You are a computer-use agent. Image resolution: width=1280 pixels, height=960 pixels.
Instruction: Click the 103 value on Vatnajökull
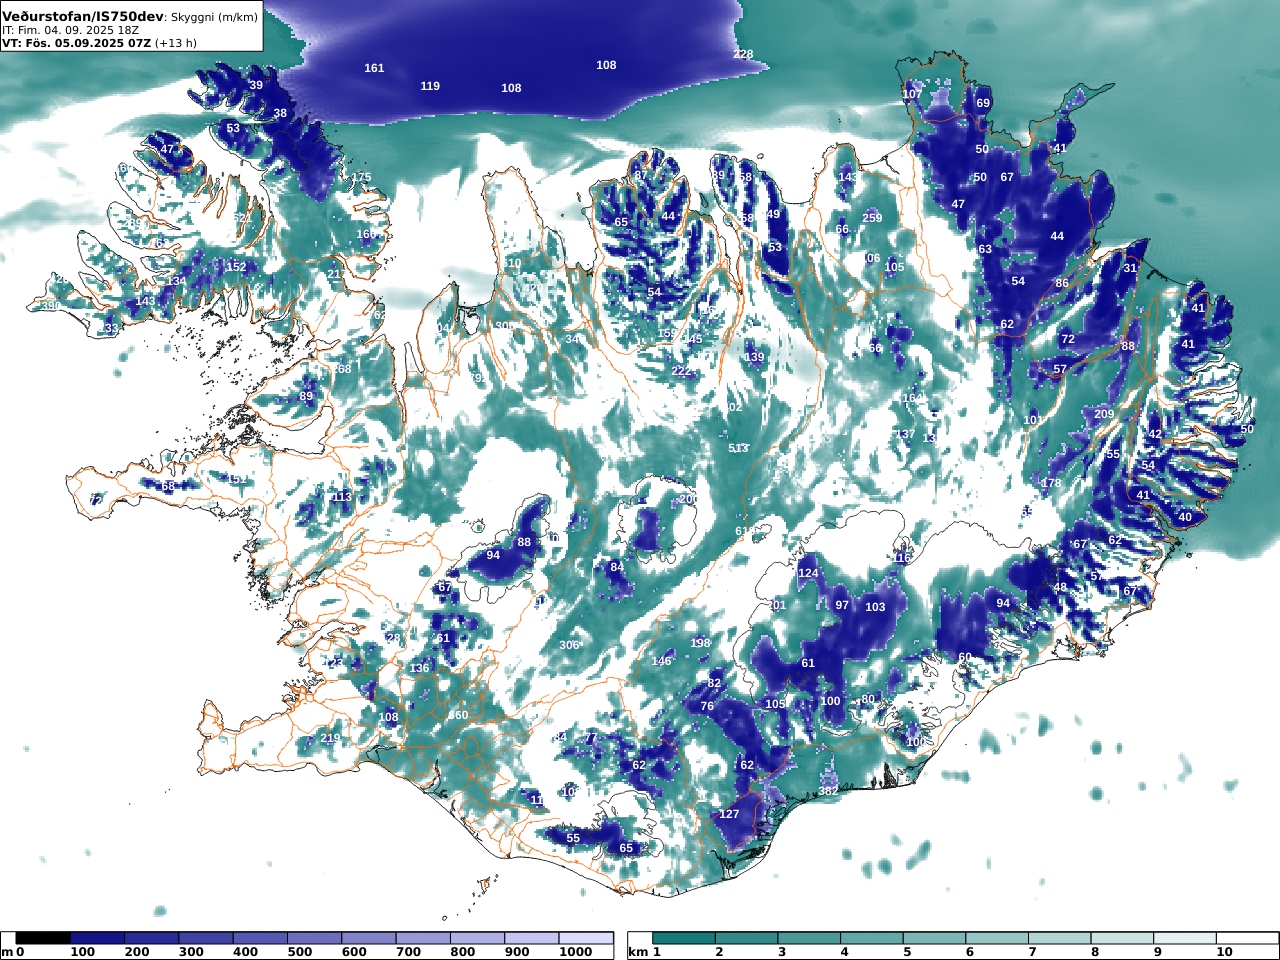[x=875, y=607]
